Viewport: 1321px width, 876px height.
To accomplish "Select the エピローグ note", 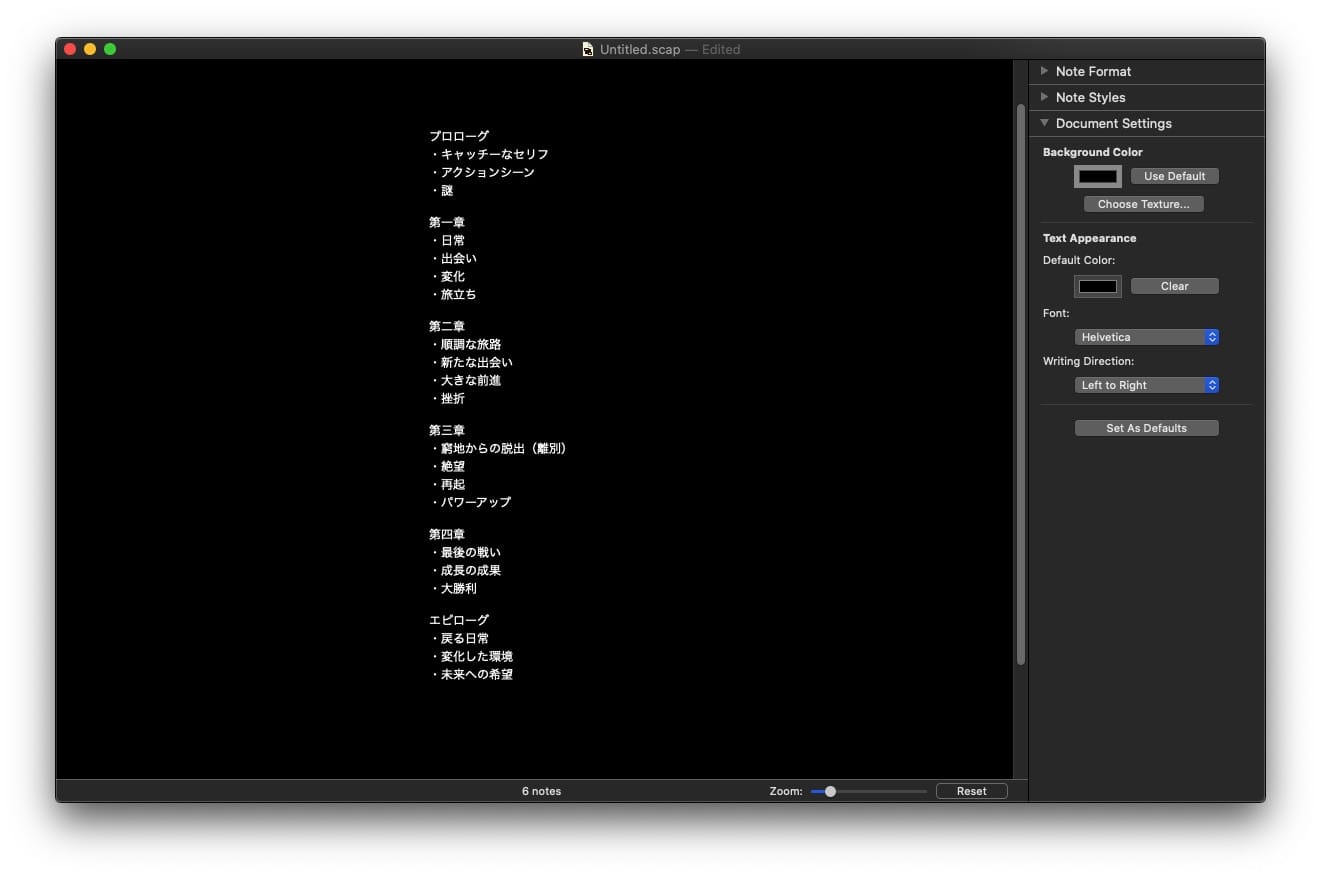I will pos(459,619).
